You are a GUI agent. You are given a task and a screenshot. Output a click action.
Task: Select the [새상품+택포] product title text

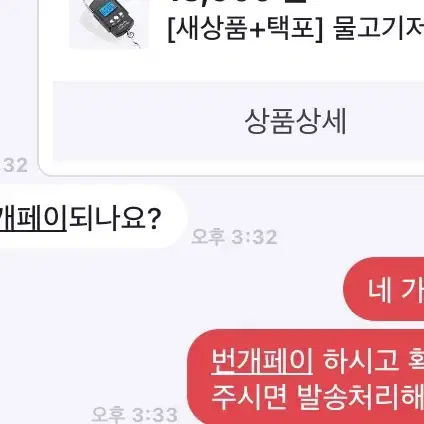pyautogui.click(x=245, y=30)
